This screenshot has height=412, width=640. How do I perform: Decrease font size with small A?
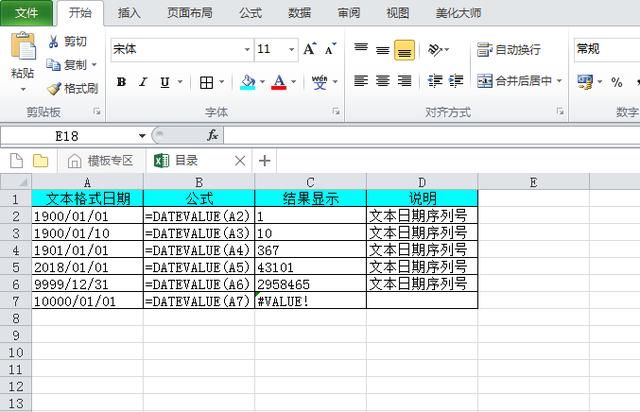(330, 49)
